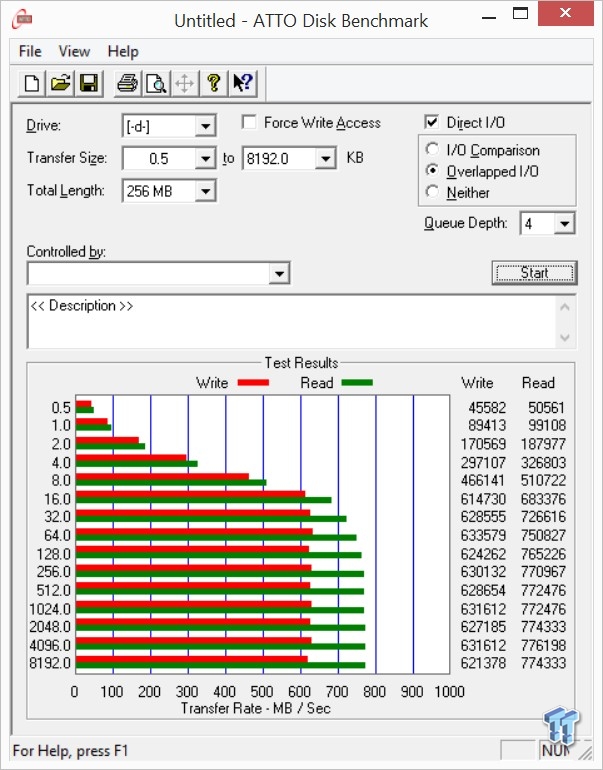Image resolution: width=603 pixels, height=770 pixels.
Task: Expand the Total Length 256 MB dropdown
Action: pyautogui.click(x=205, y=191)
